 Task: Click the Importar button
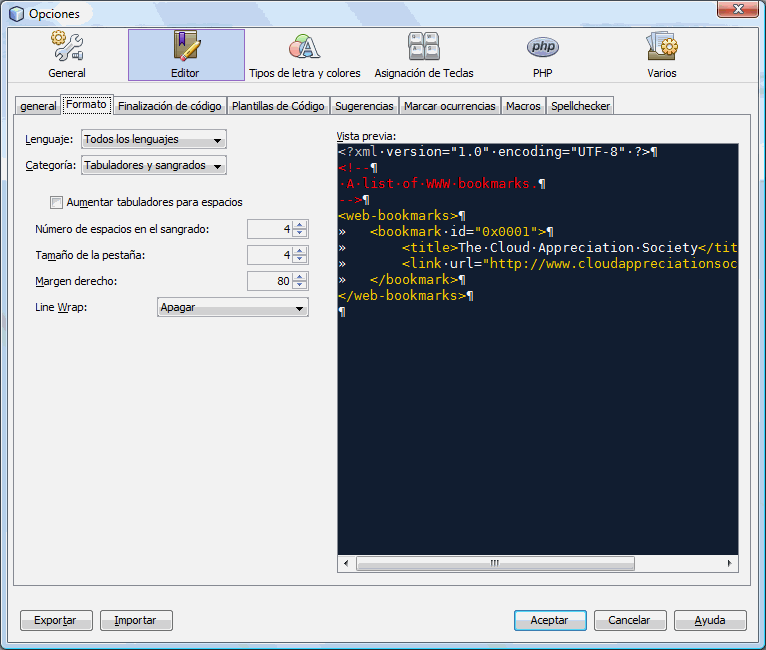coord(136,620)
